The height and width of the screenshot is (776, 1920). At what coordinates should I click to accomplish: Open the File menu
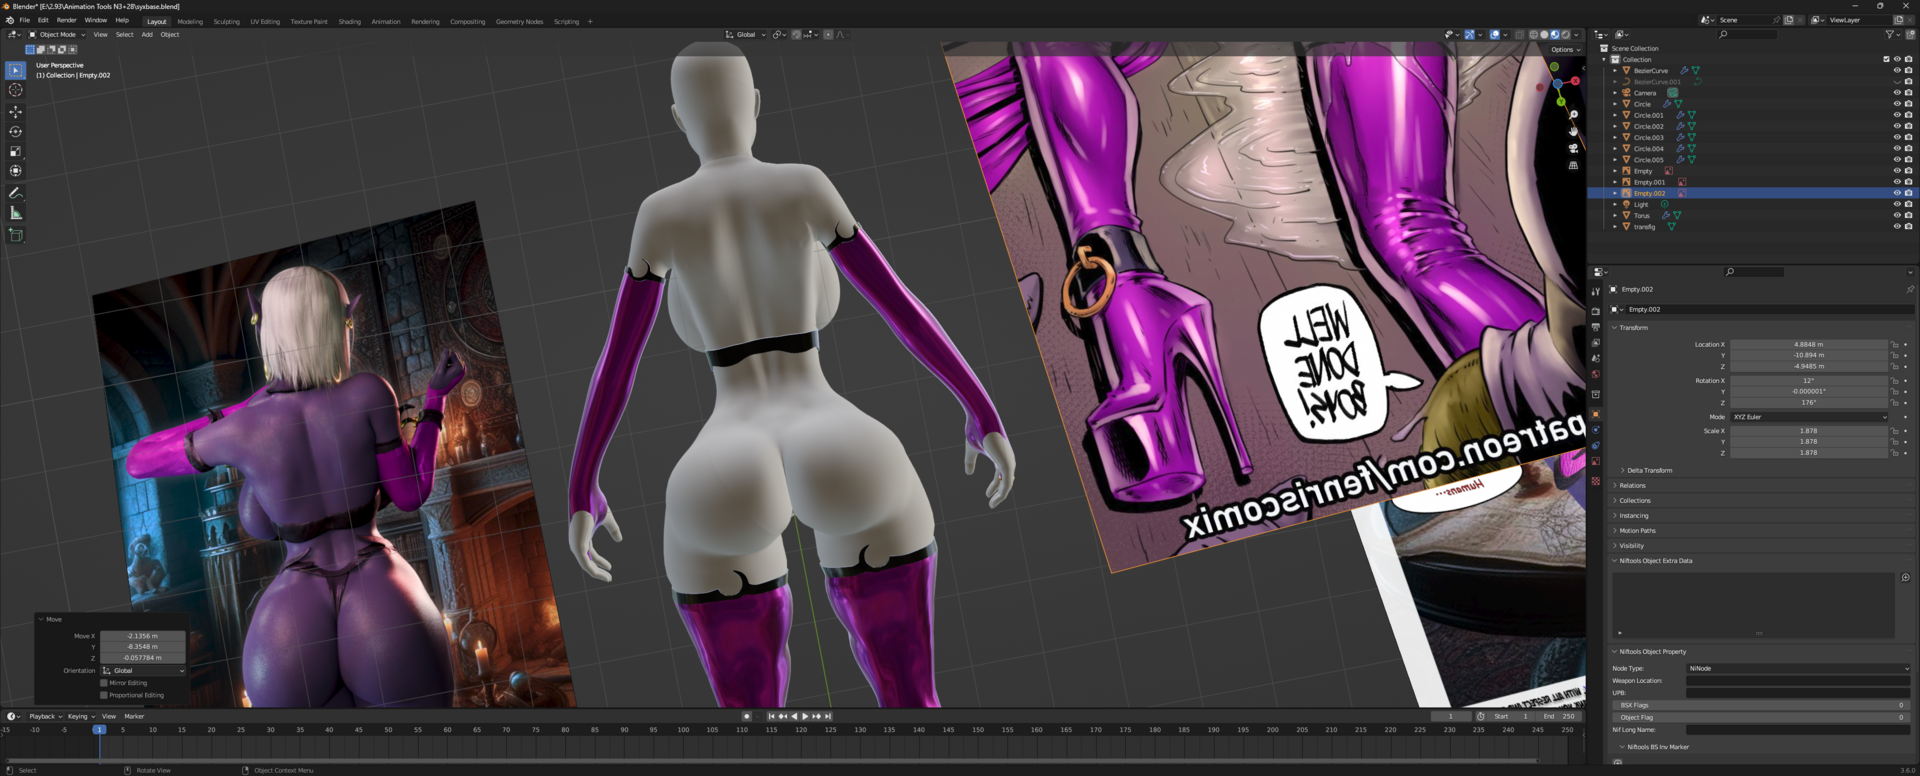coord(24,20)
